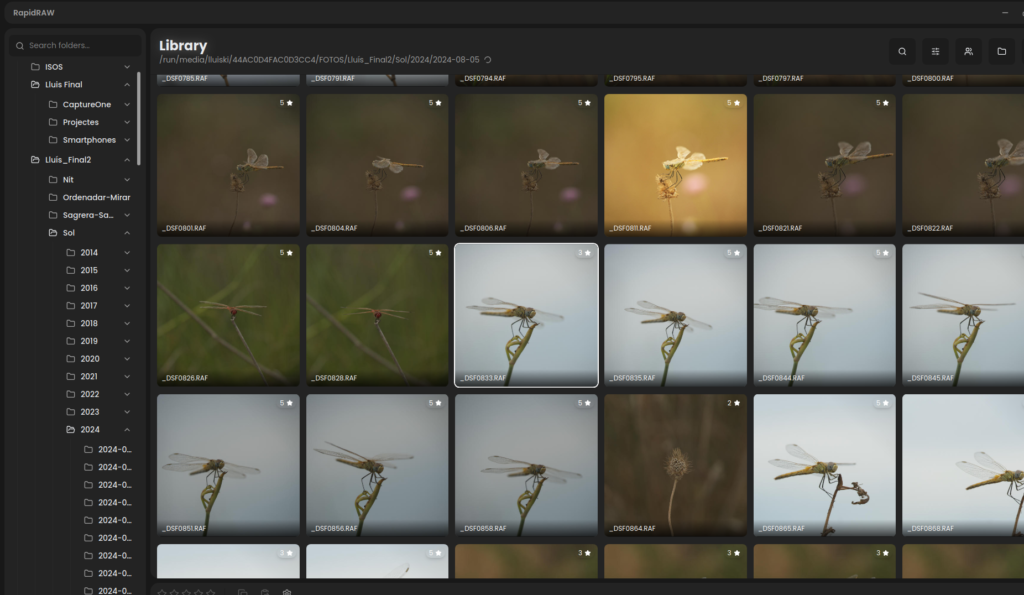Select the _DSF0864.RAF thistle thumbnail
This screenshot has width=1024, height=595.
click(675, 465)
